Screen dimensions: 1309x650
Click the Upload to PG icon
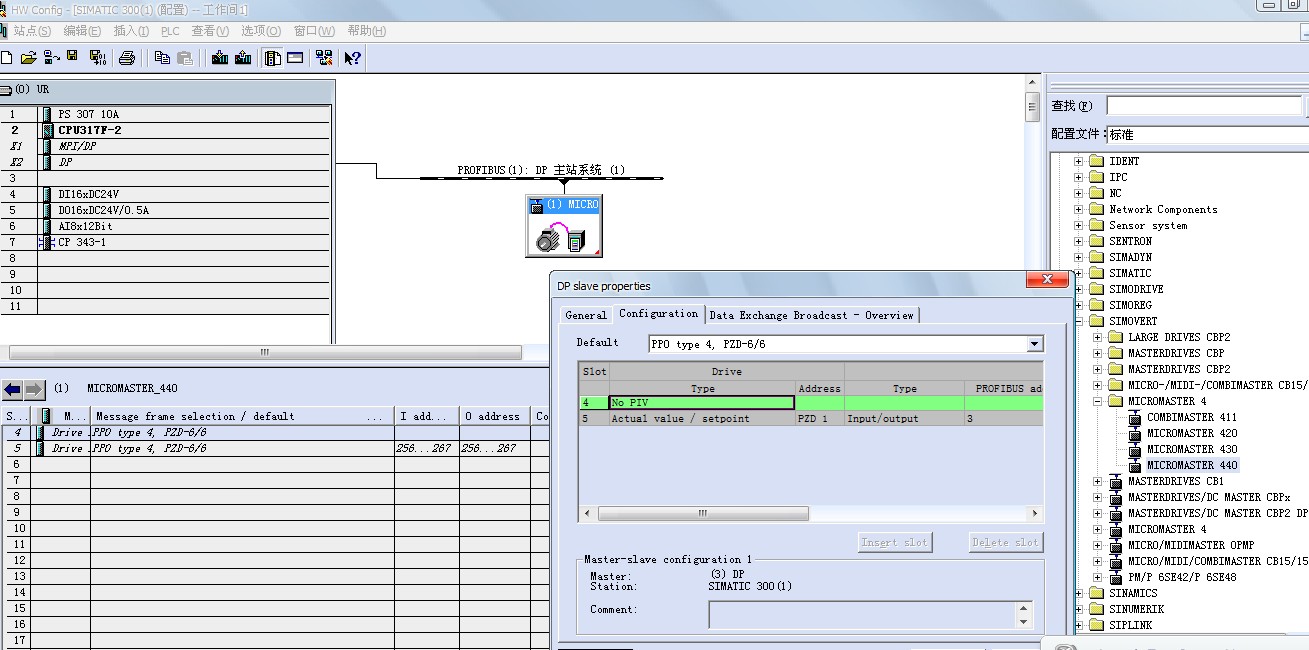click(243, 58)
